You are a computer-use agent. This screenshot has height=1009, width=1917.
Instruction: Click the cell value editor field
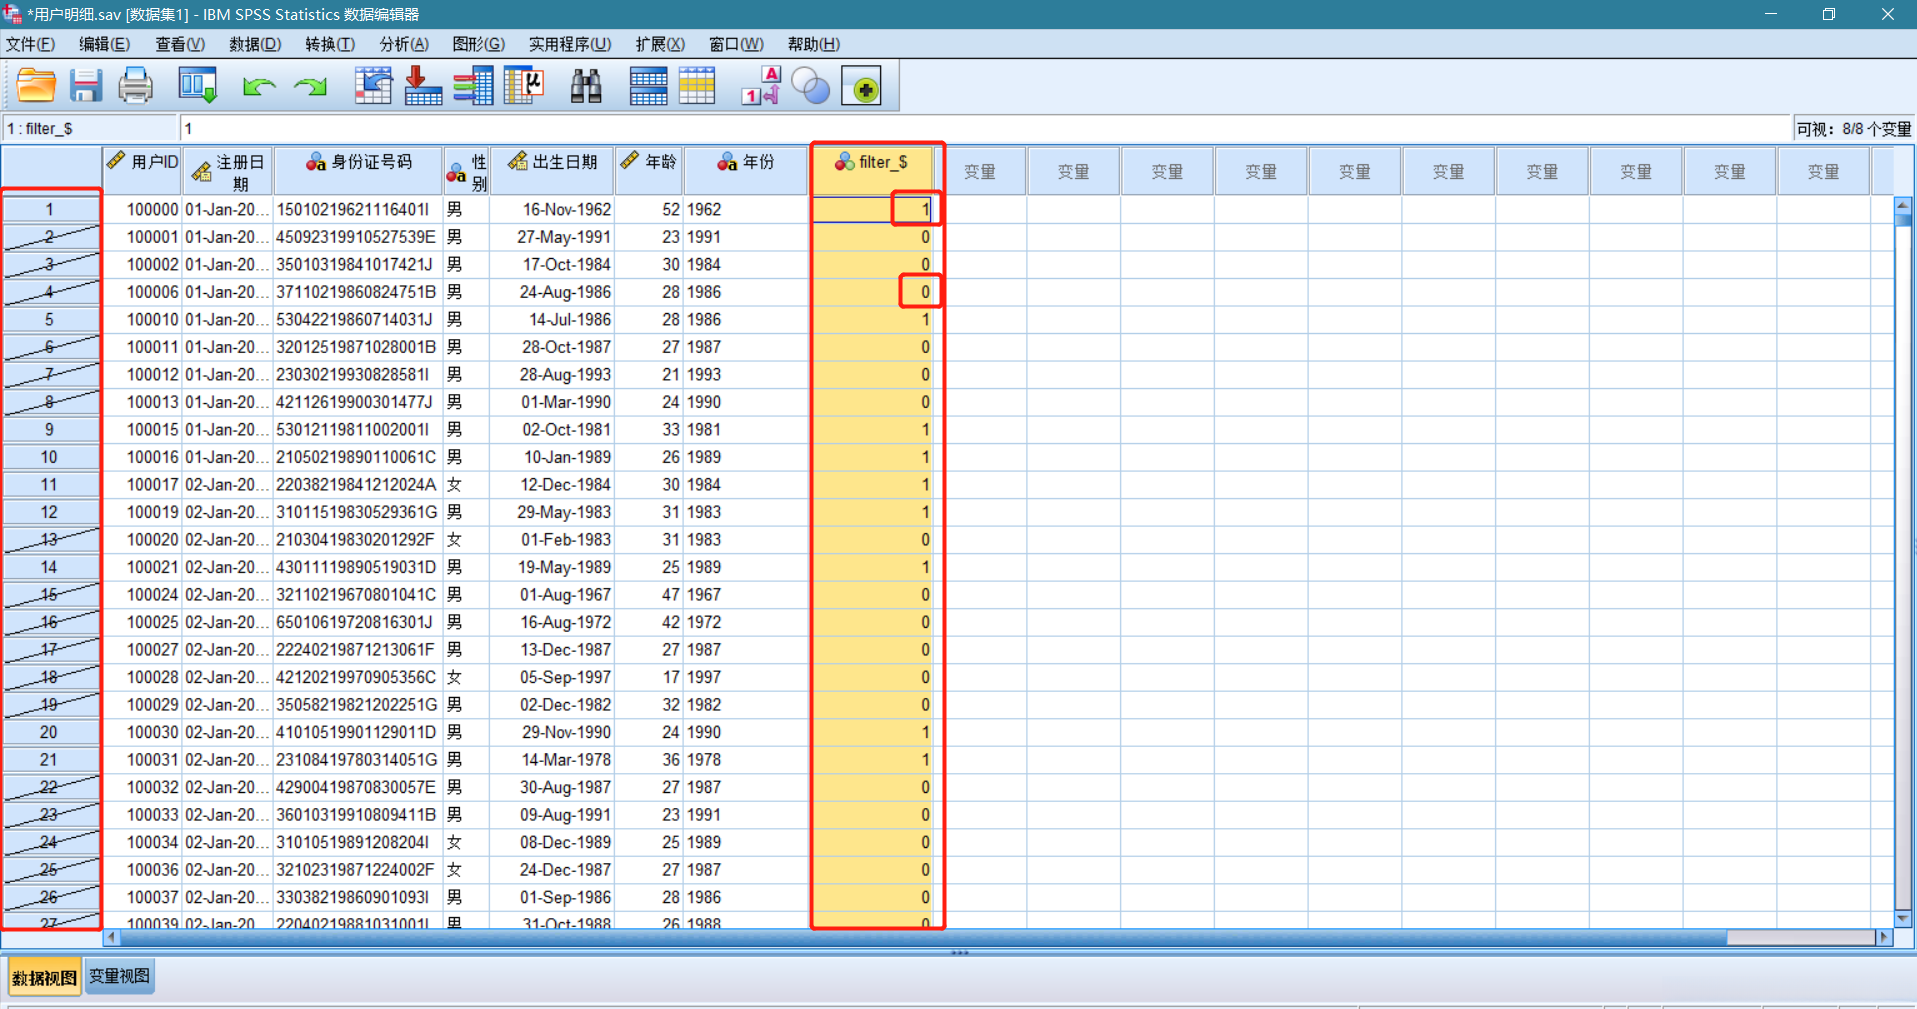coord(986,128)
